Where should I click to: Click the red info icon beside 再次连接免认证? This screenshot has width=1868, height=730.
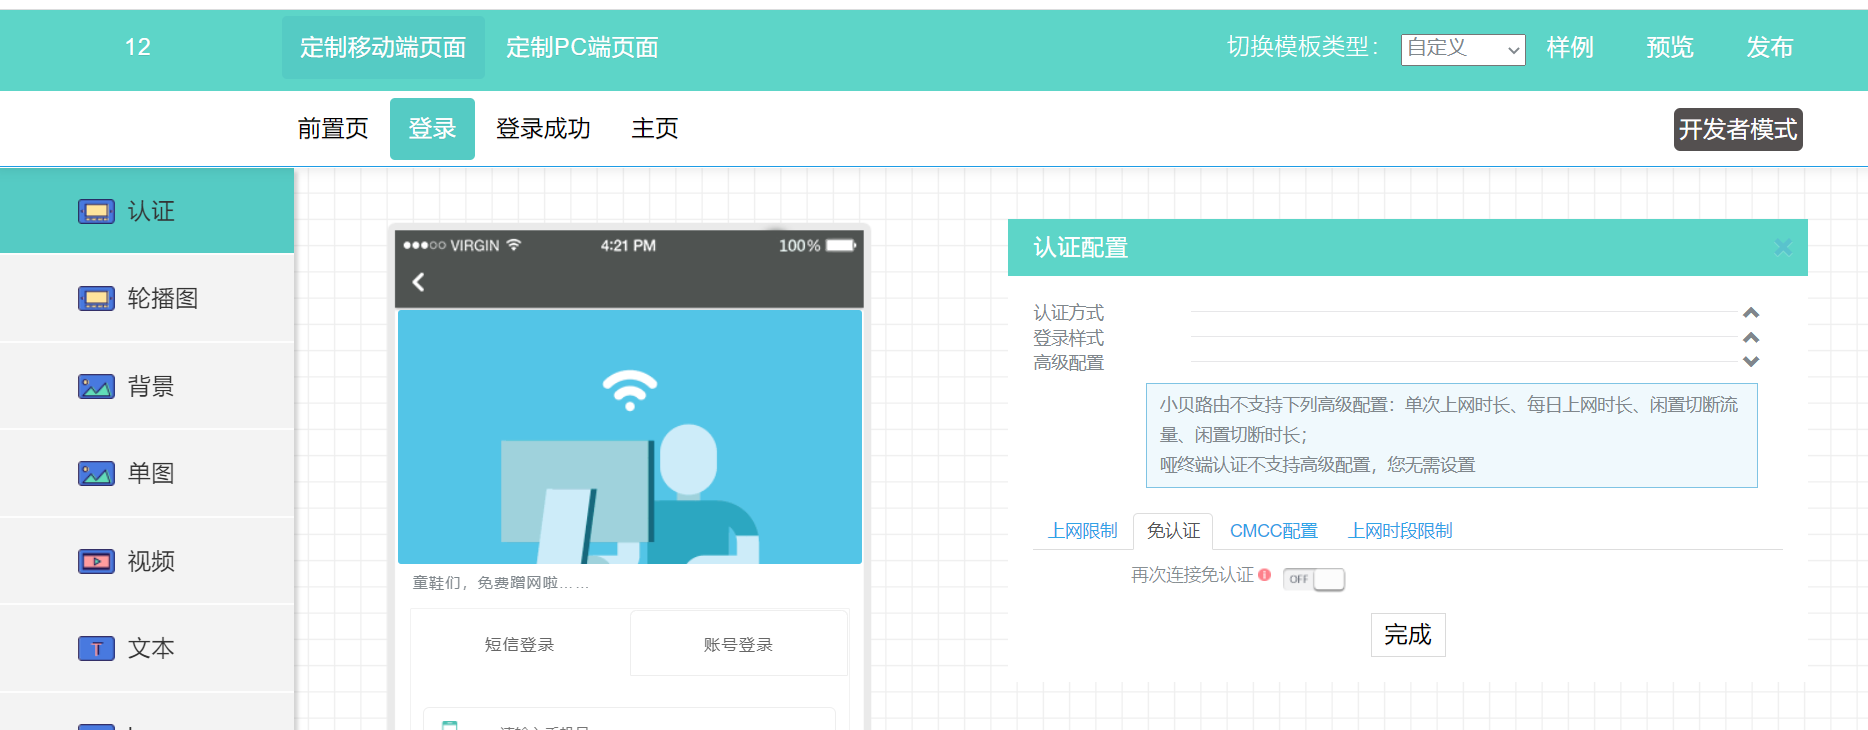[1265, 575]
